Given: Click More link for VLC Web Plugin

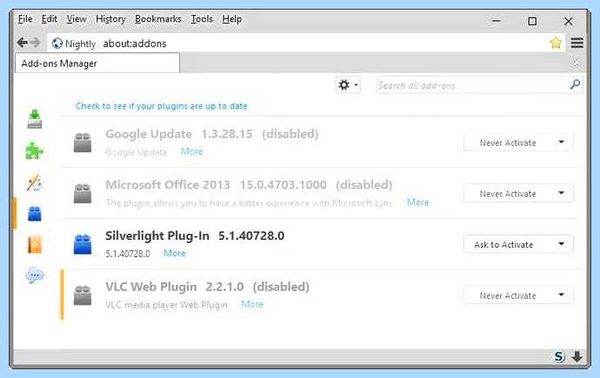Looking at the screenshot, I should pyautogui.click(x=252, y=304).
